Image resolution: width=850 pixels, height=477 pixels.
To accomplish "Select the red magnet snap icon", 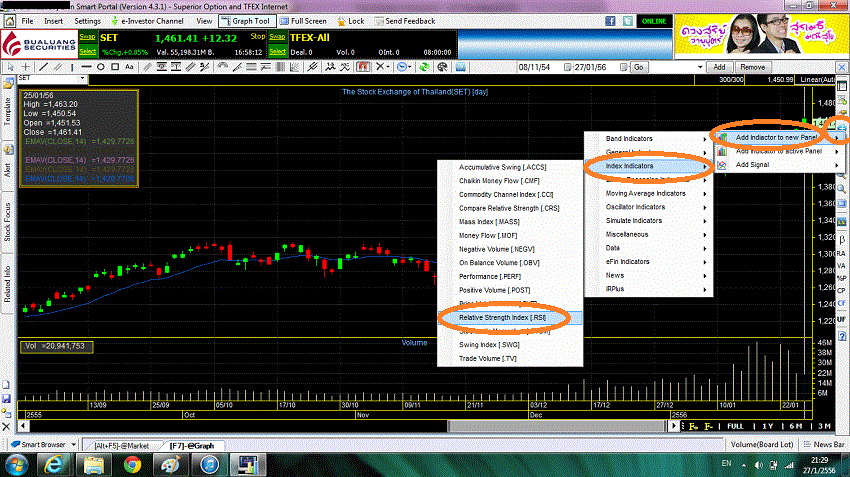I will coord(363,67).
